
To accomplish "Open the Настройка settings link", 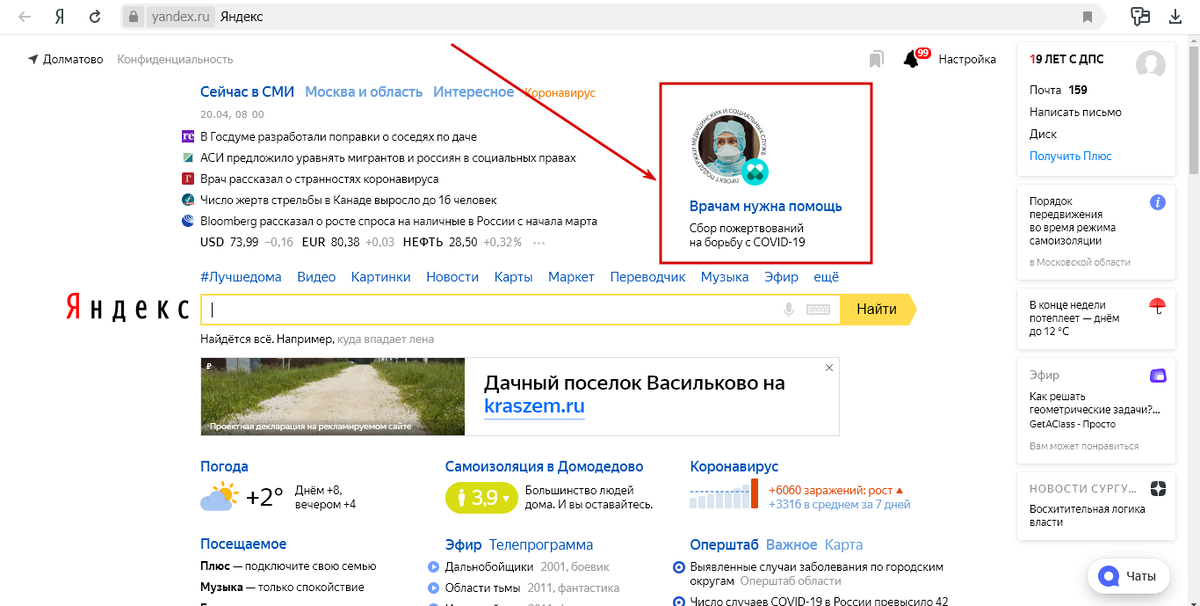I will (967, 60).
